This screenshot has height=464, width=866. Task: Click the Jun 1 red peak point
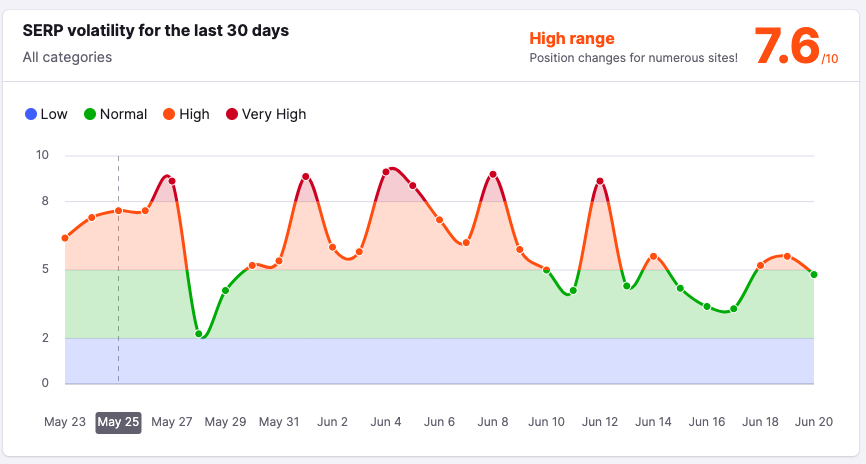point(305,177)
